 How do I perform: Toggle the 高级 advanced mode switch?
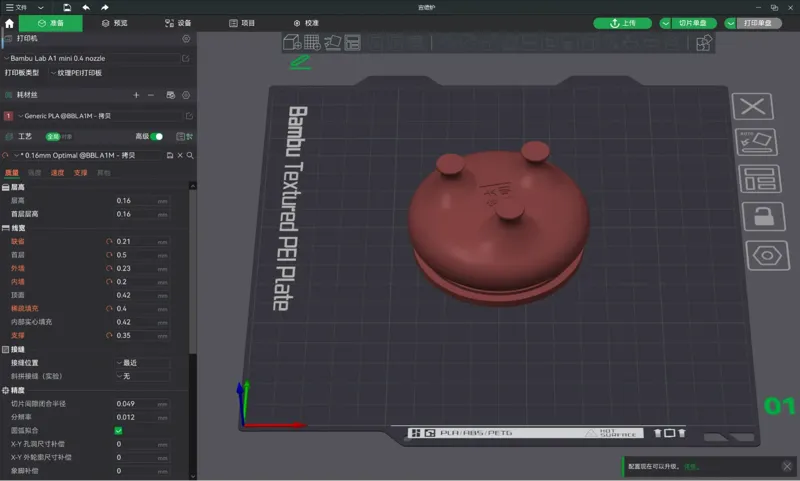157,136
